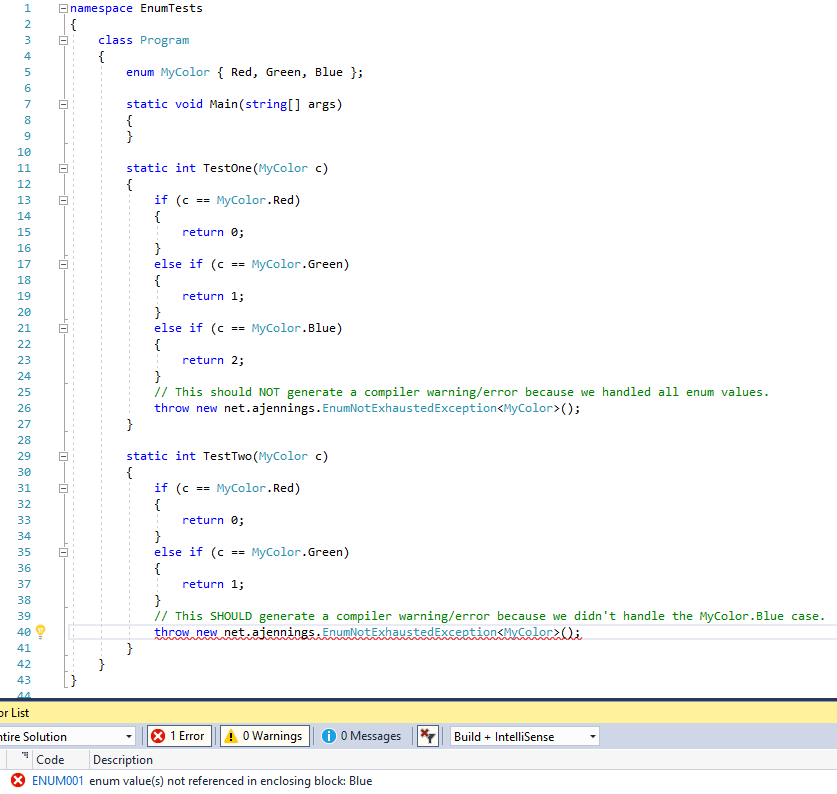This screenshot has height=794, width=837.
Task: Collapse the TestTwo method block
Action: point(64,457)
